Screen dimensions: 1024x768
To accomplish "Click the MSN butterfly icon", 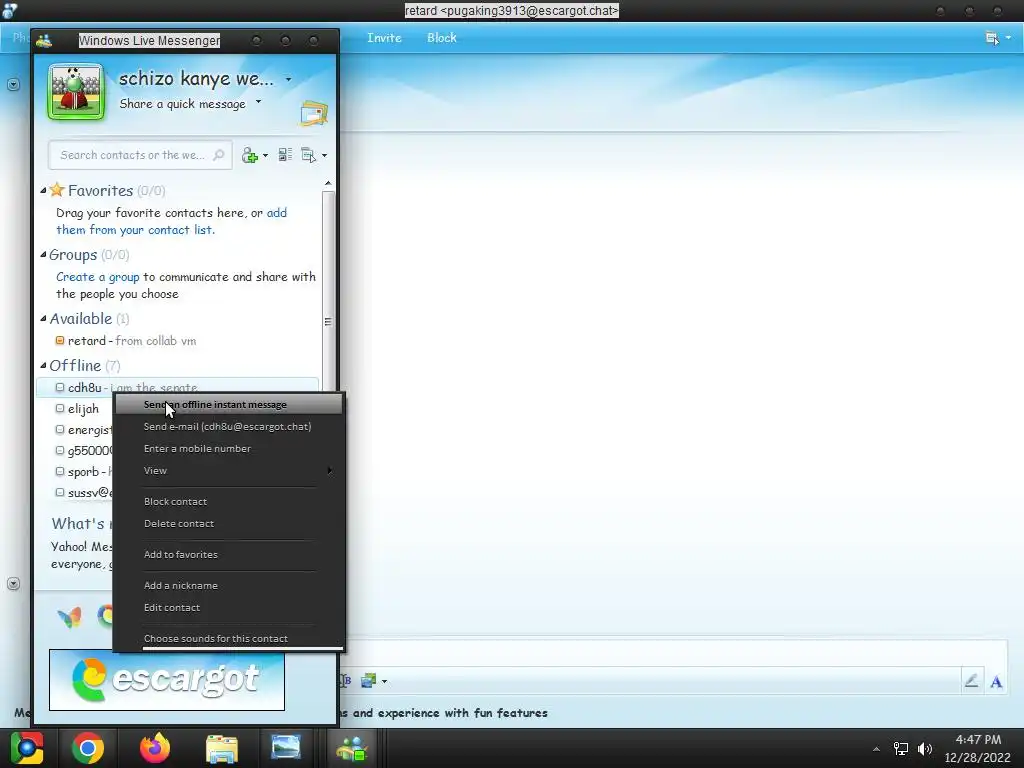I will pyautogui.click(x=70, y=616).
